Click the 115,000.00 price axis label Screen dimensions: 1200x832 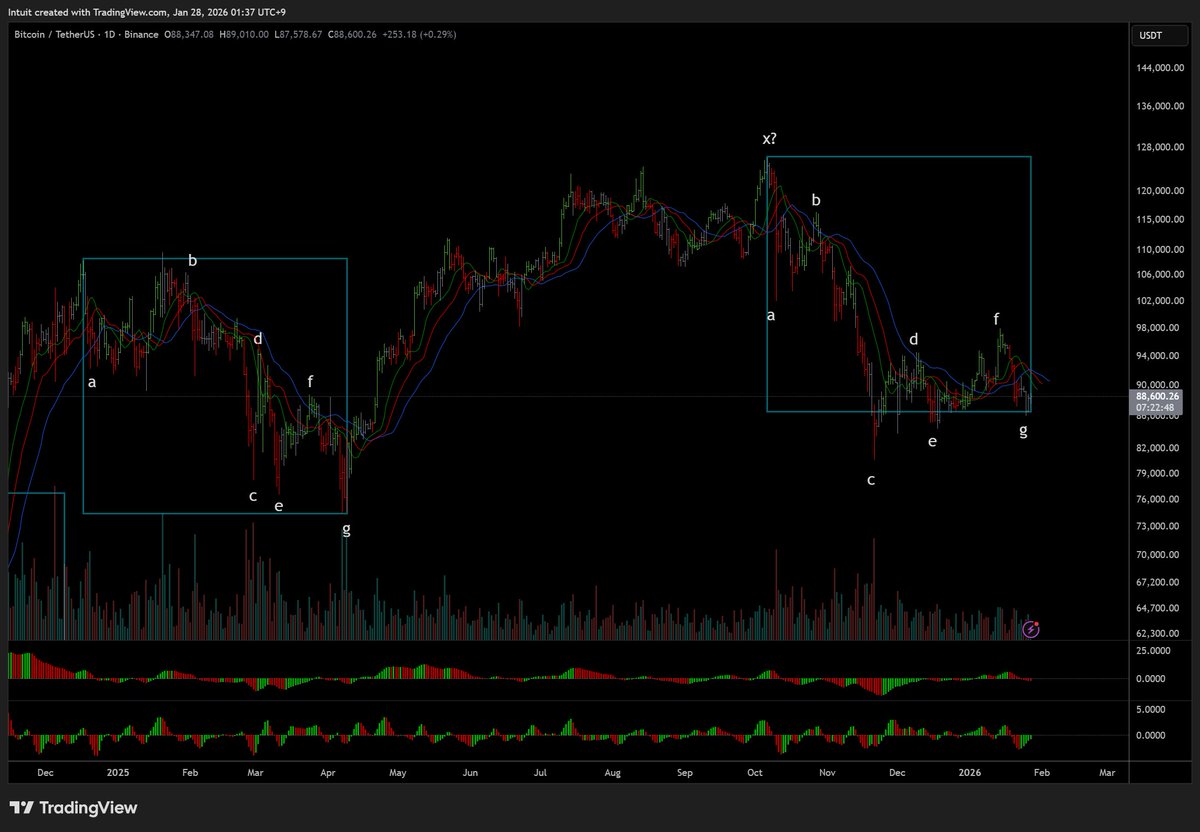1160,220
